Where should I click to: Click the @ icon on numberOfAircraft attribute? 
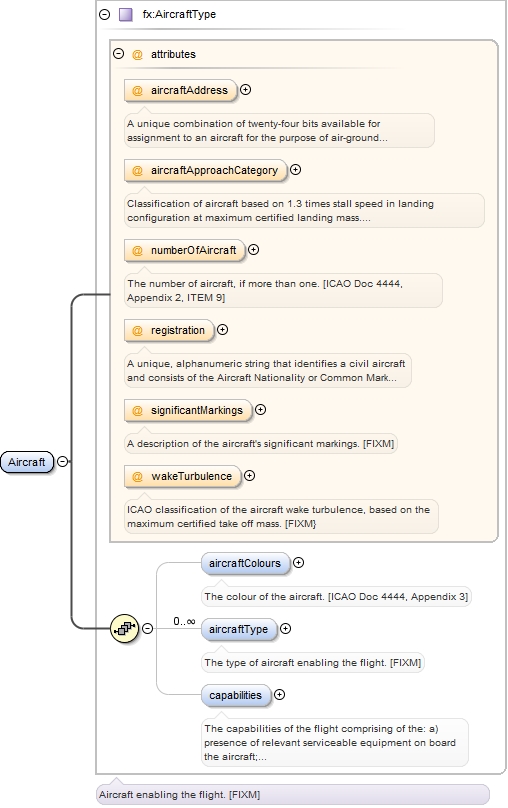pos(137,251)
